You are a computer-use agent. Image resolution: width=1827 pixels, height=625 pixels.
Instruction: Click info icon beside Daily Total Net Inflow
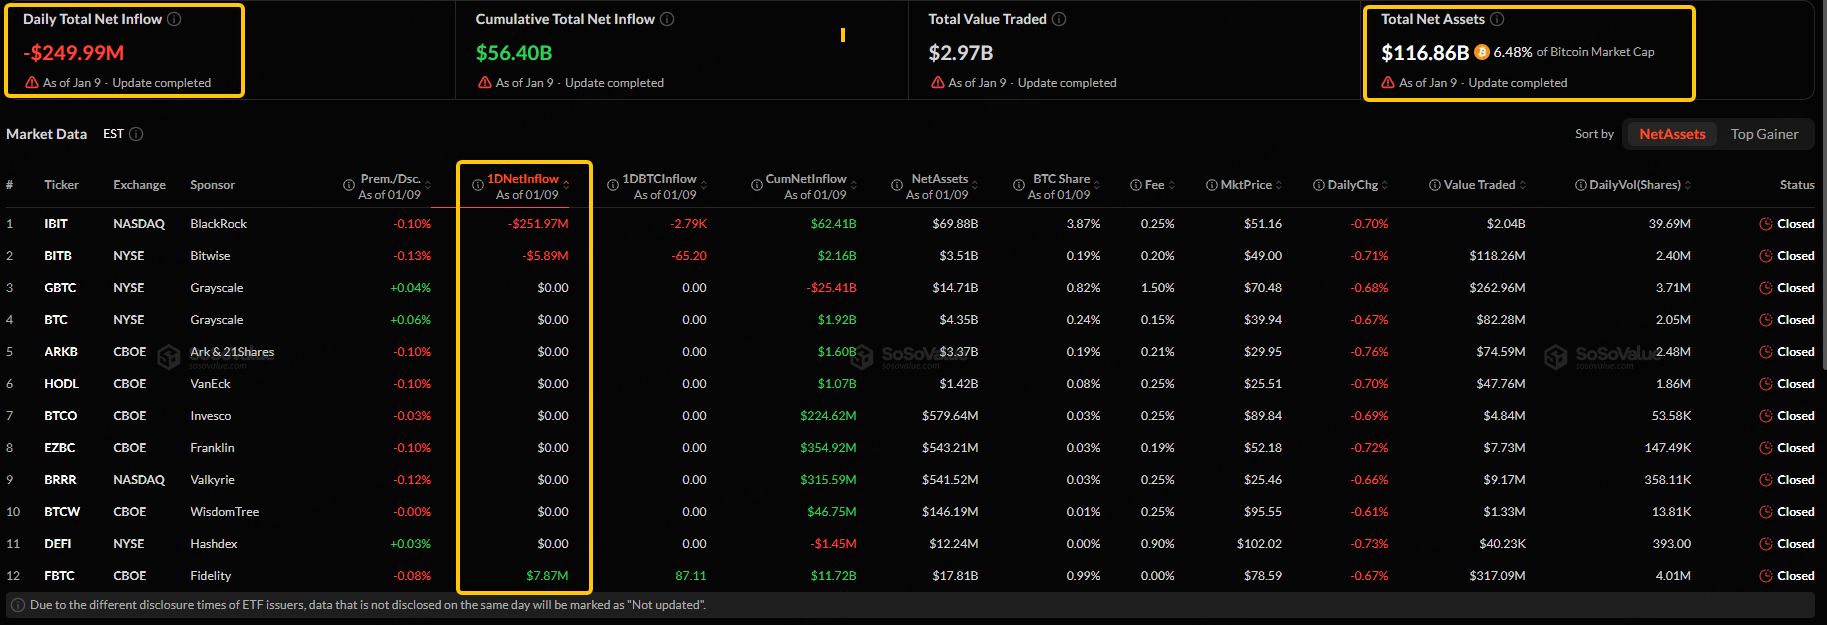(174, 19)
